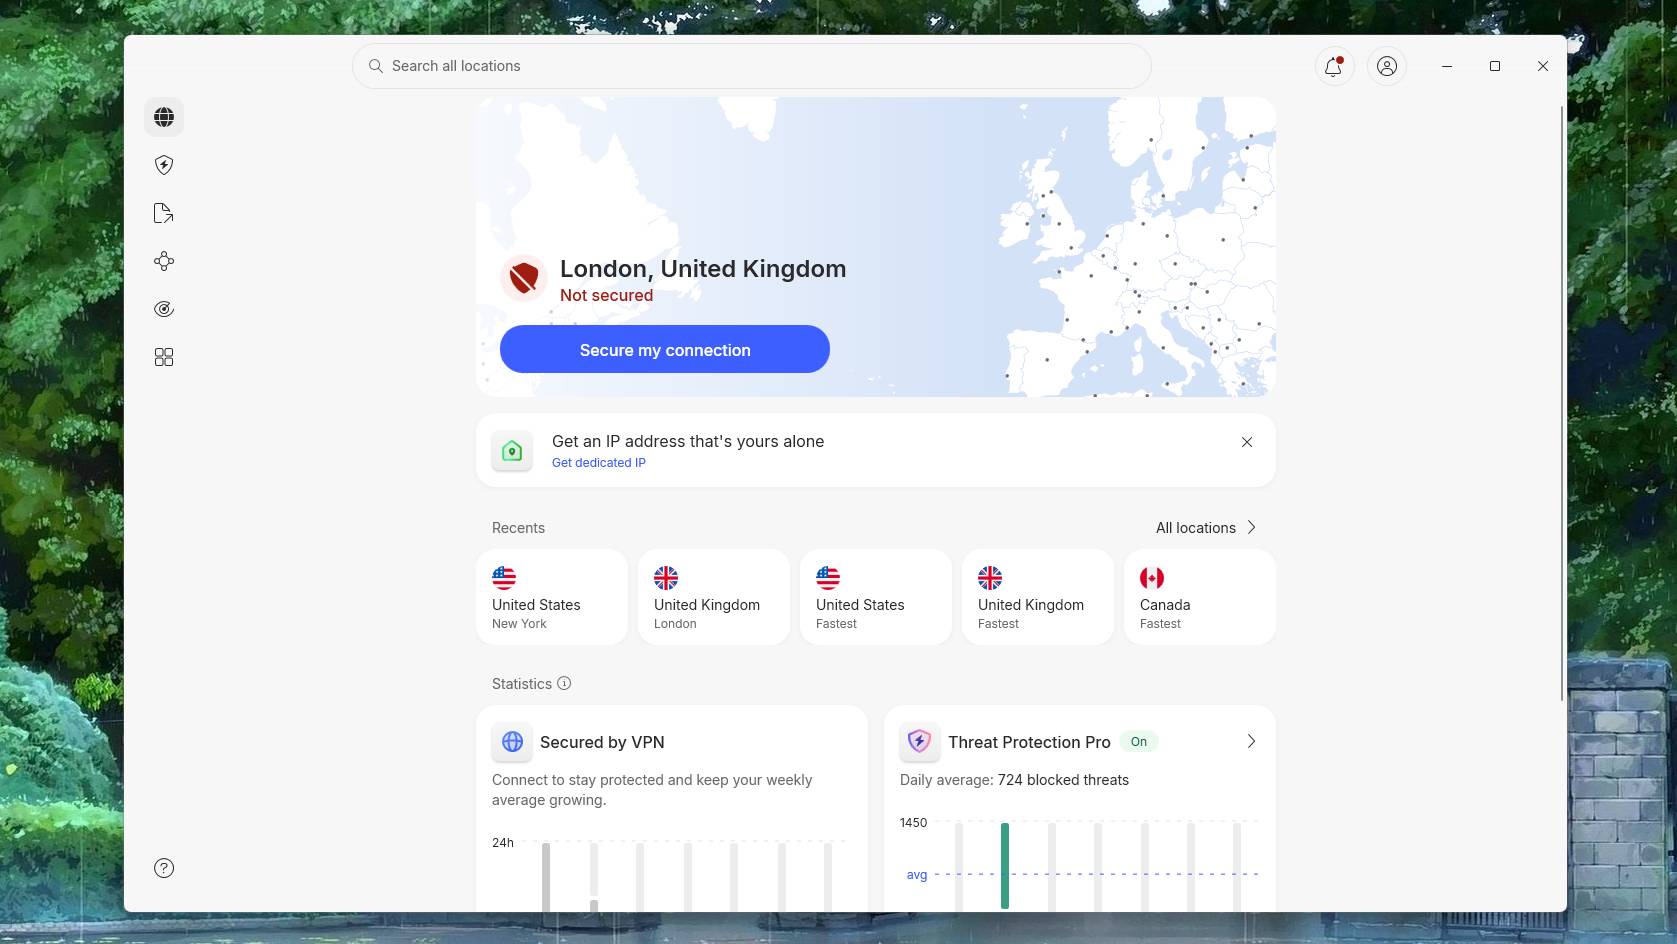
Task: Select United Kingdom London recent connection
Action: (x=713, y=597)
